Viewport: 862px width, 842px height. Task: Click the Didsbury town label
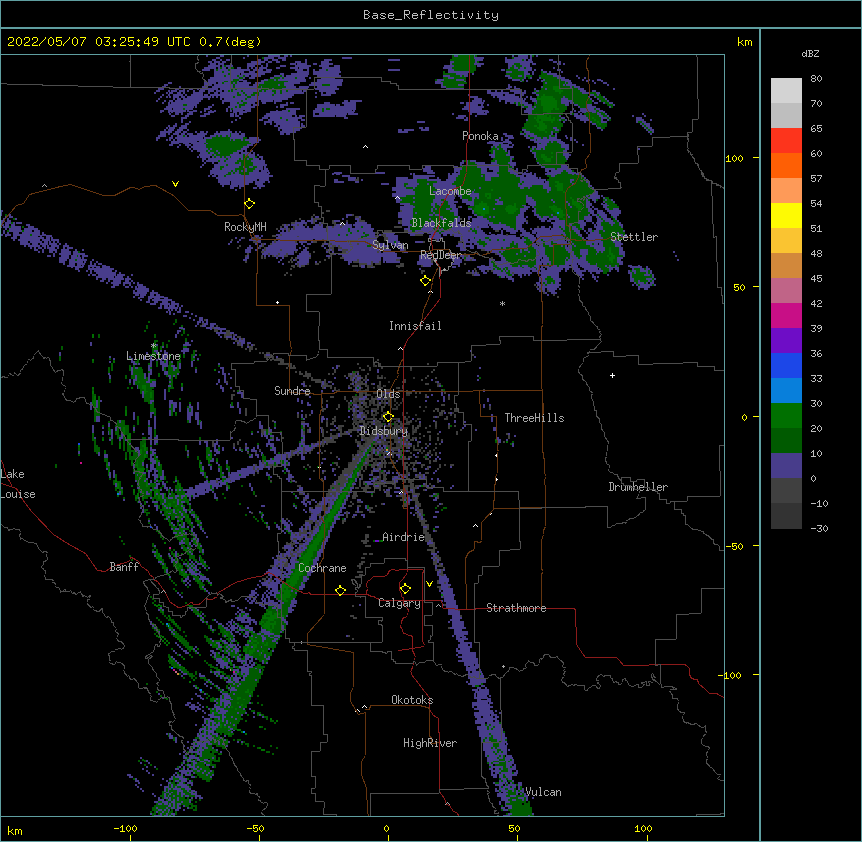click(383, 431)
